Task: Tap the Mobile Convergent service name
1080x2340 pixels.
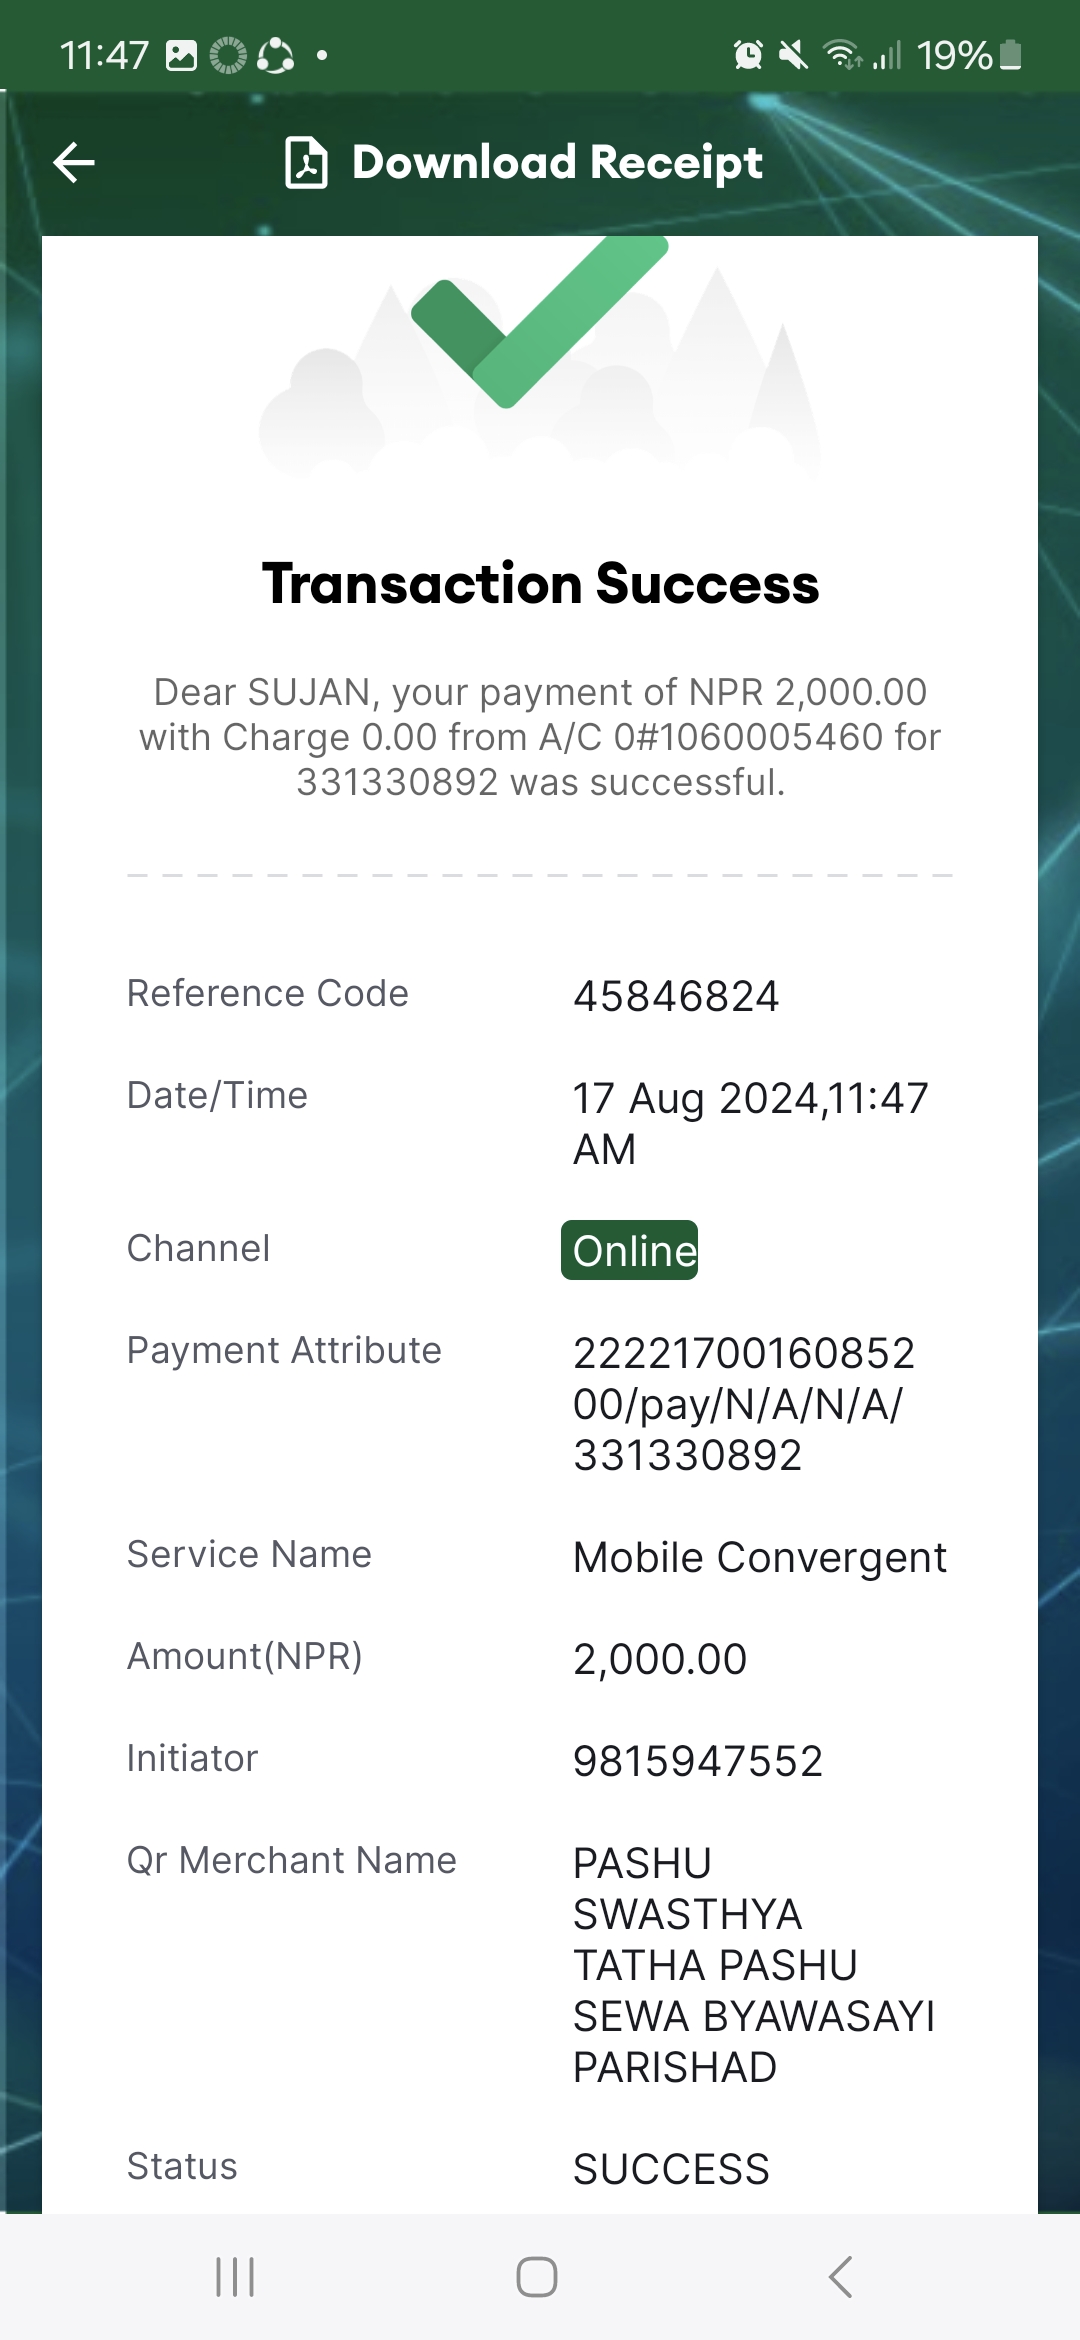Action: [760, 1557]
